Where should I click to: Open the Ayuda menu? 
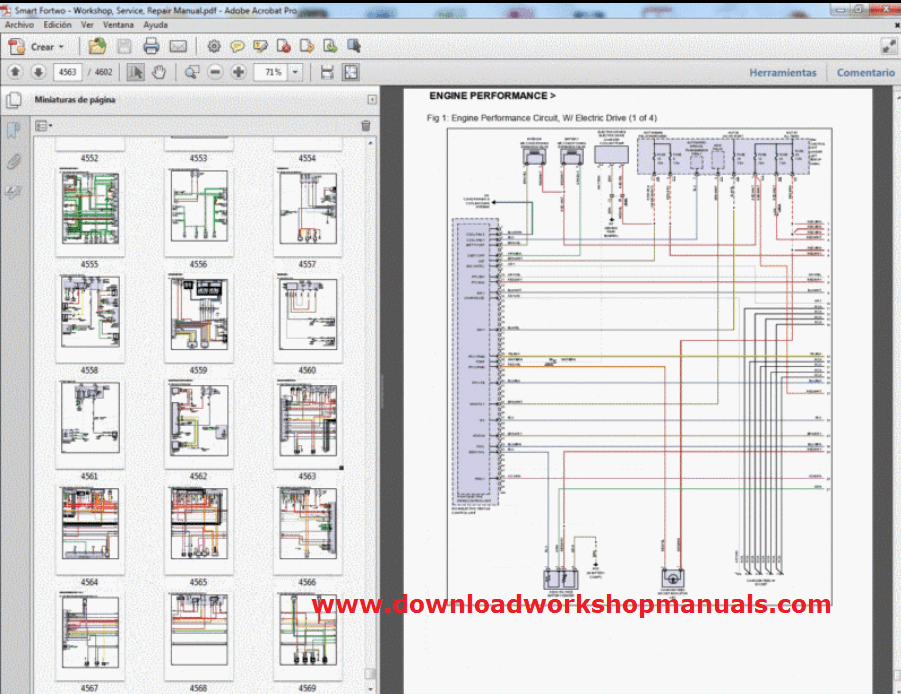(156, 25)
